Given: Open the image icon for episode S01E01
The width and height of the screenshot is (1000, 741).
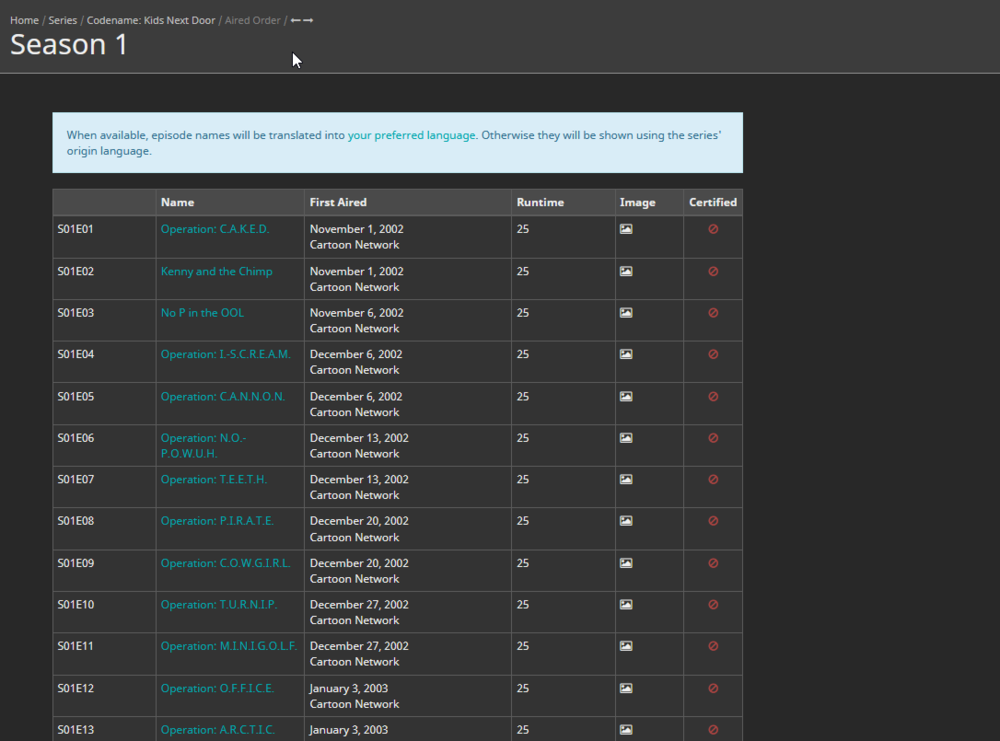Looking at the screenshot, I should [x=626, y=229].
